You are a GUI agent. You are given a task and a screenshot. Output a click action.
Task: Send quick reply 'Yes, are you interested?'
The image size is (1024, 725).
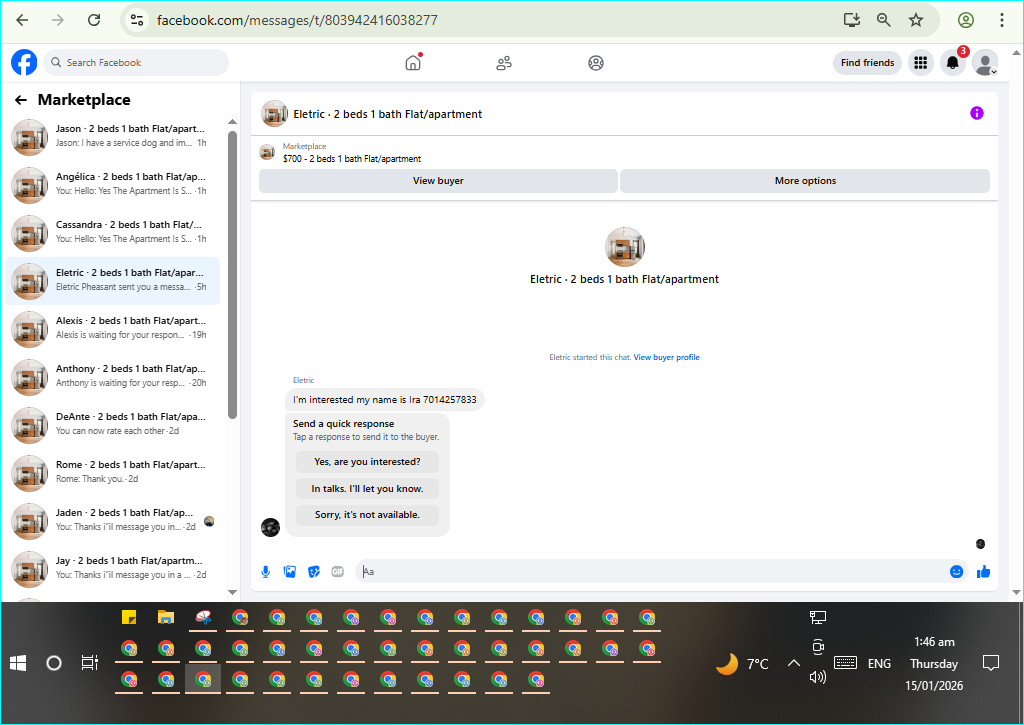click(367, 462)
